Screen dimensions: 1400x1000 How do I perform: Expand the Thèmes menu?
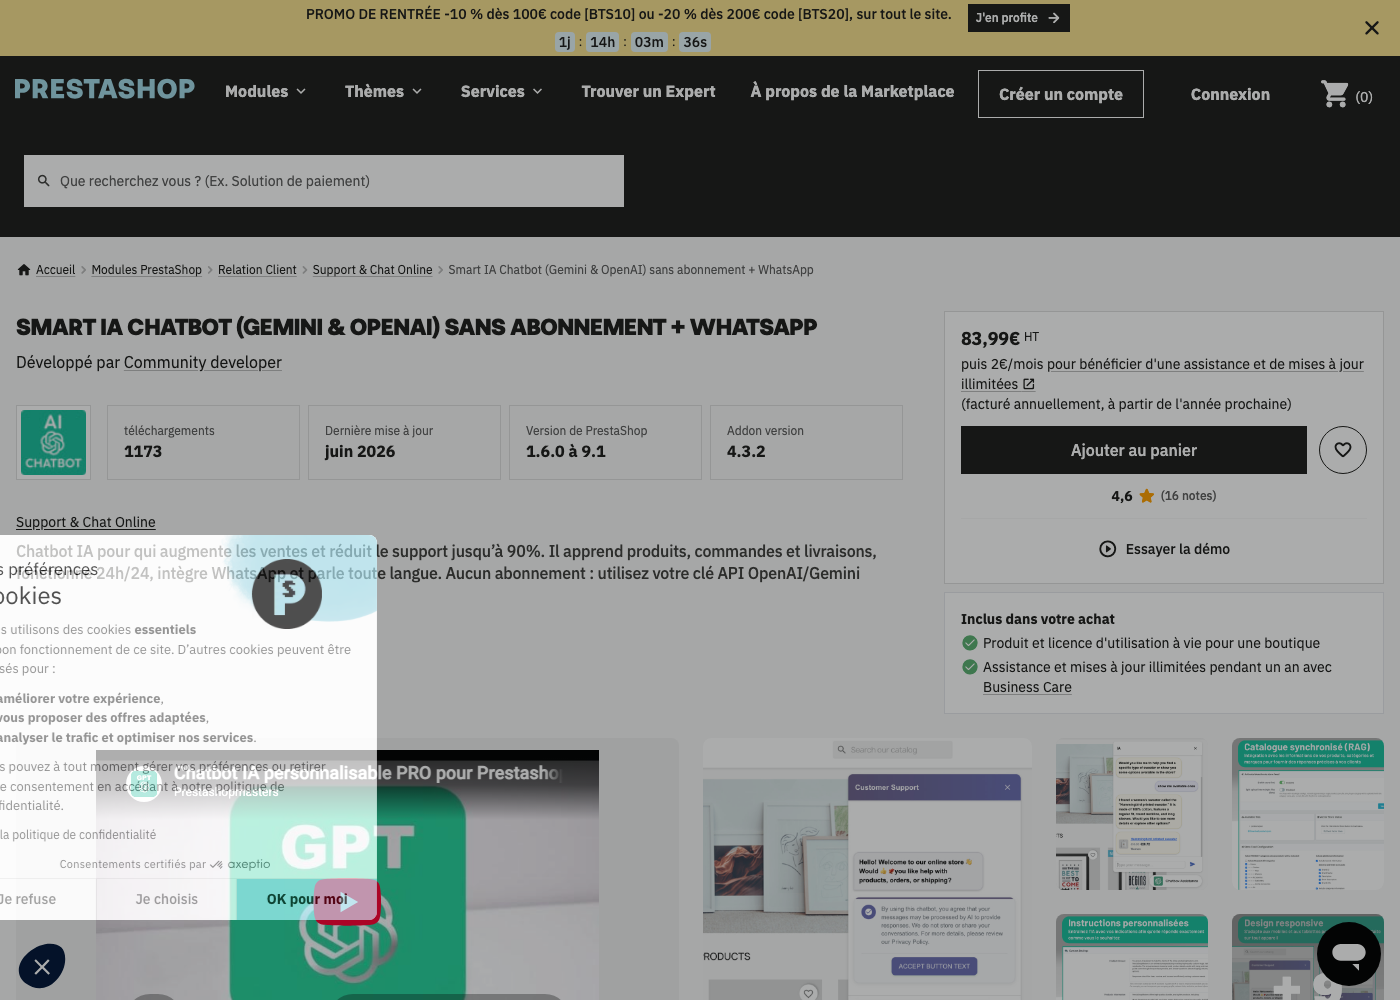tap(384, 91)
